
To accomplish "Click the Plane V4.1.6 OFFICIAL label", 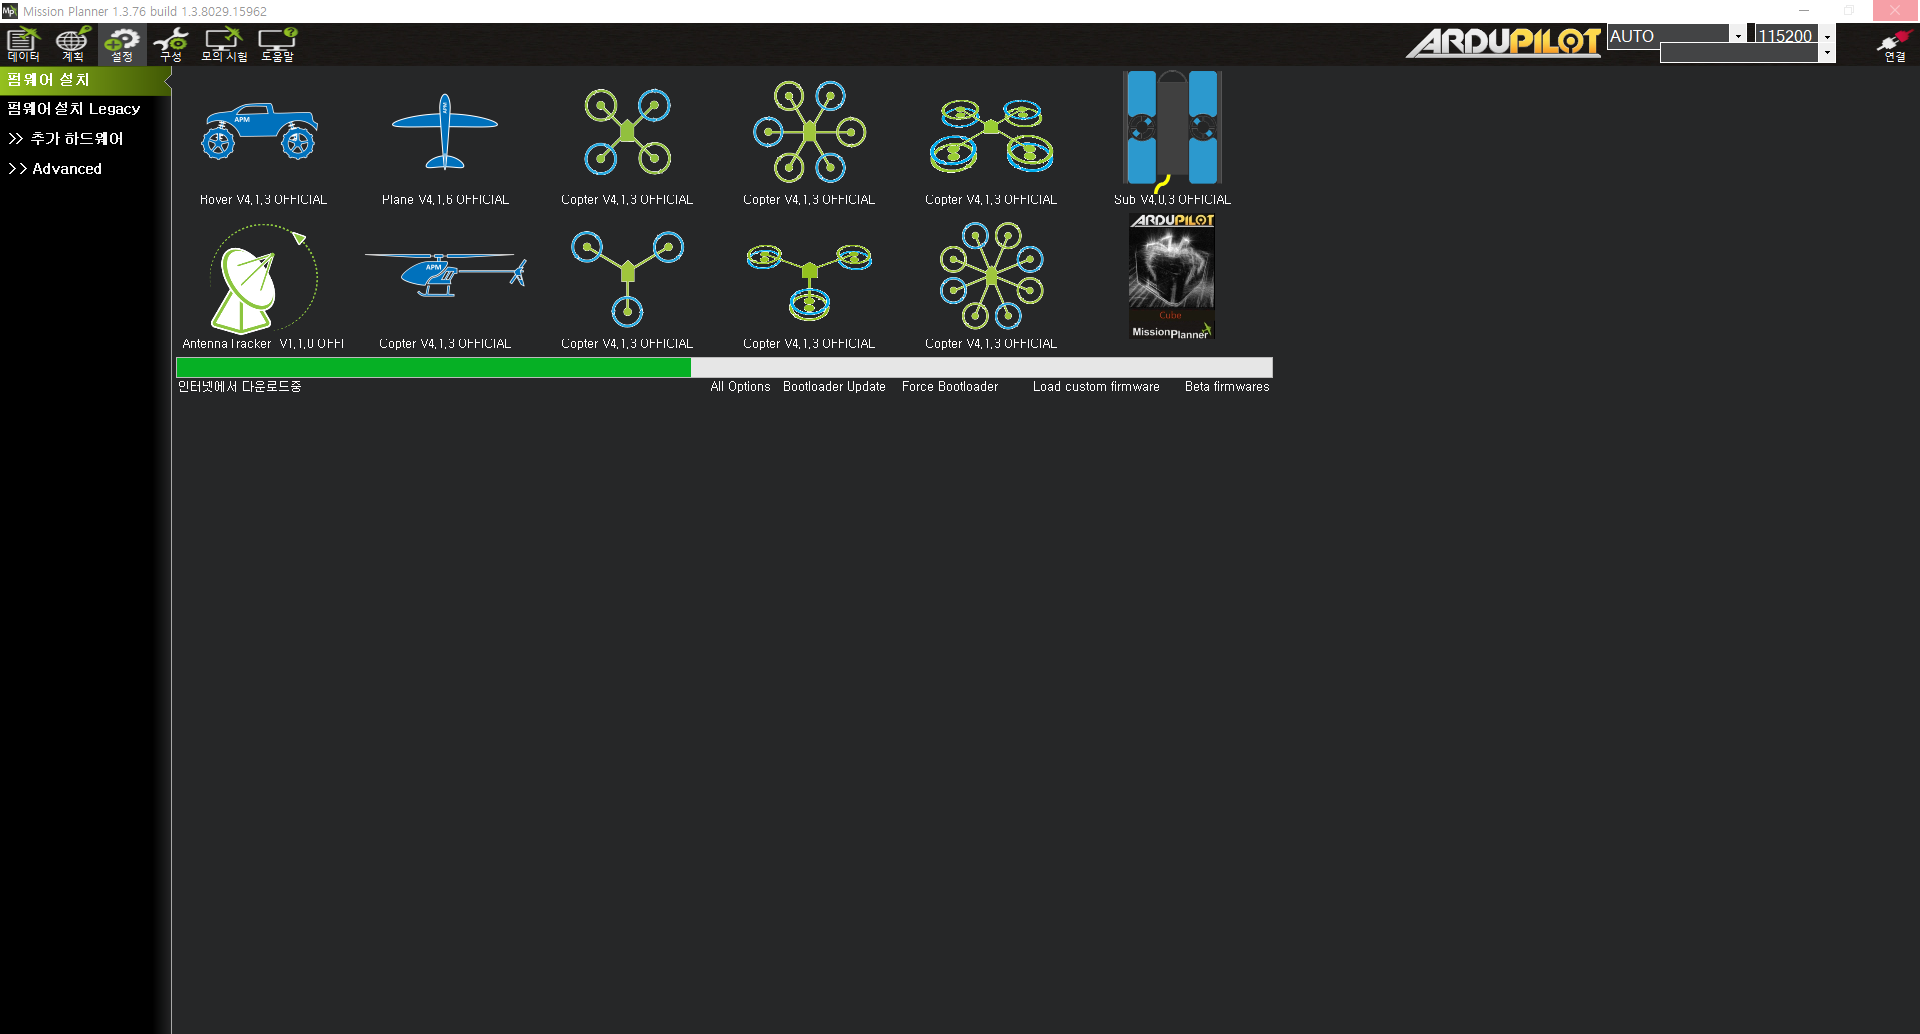I will point(445,200).
